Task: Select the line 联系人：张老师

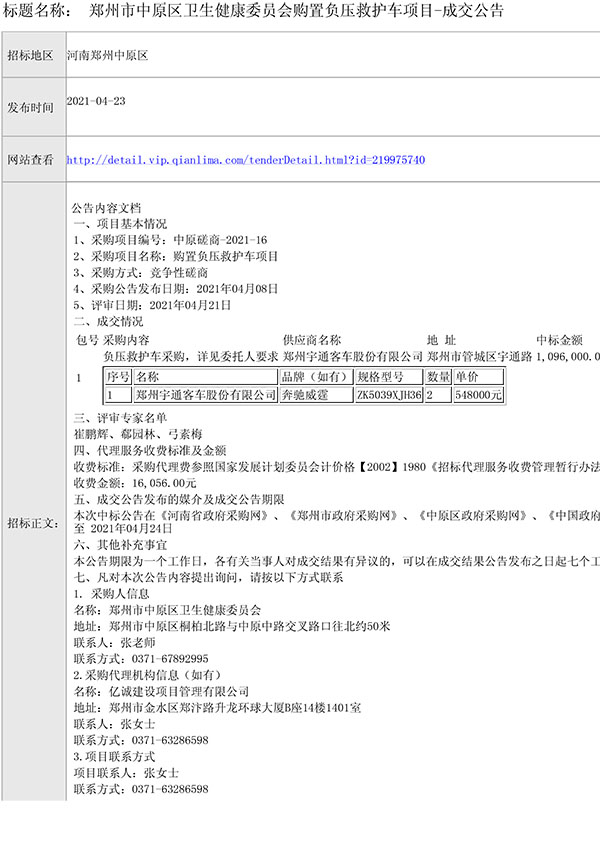Action: point(114,643)
